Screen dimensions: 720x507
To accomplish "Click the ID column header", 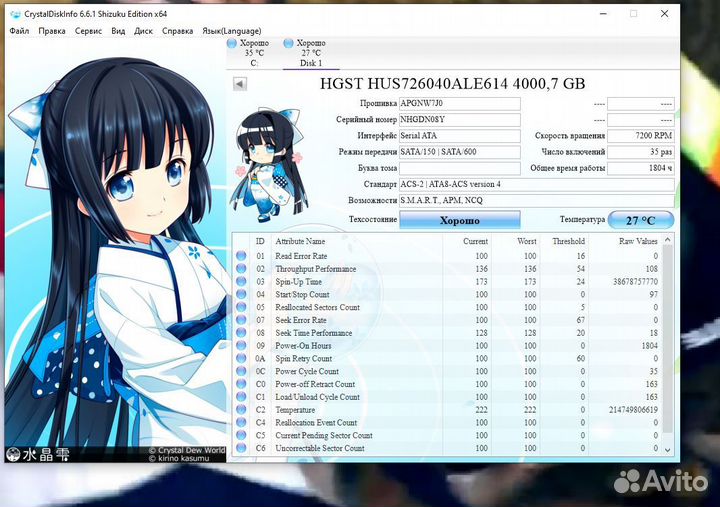I will click(x=260, y=241).
